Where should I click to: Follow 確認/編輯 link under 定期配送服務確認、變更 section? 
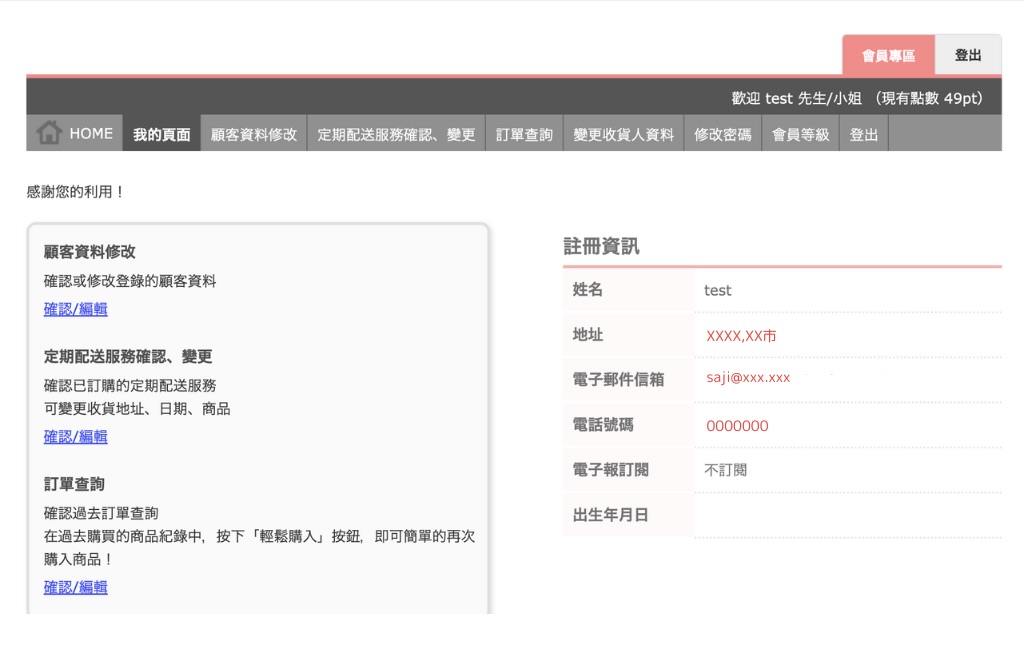point(76,436)
